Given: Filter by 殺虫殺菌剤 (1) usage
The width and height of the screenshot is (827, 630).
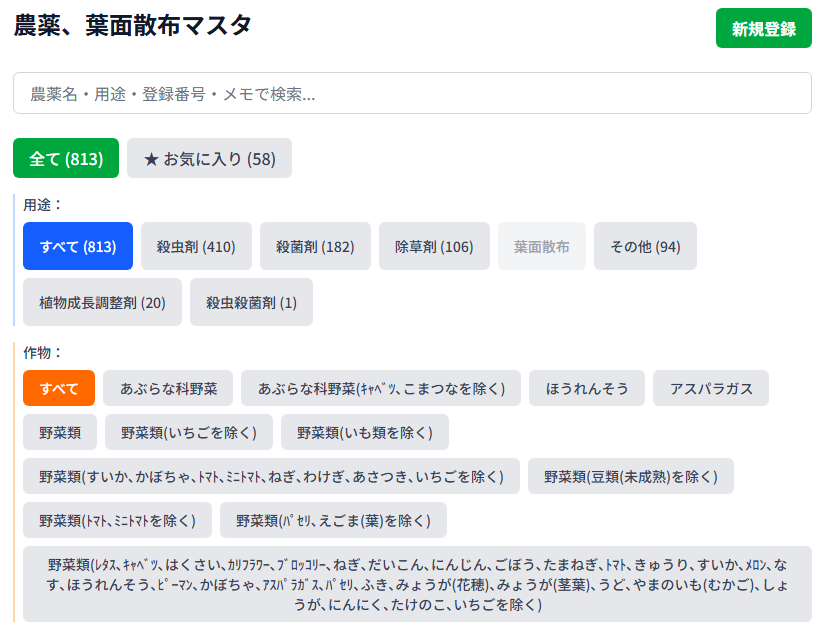Looking at the screenshot, I should [251, 302].
